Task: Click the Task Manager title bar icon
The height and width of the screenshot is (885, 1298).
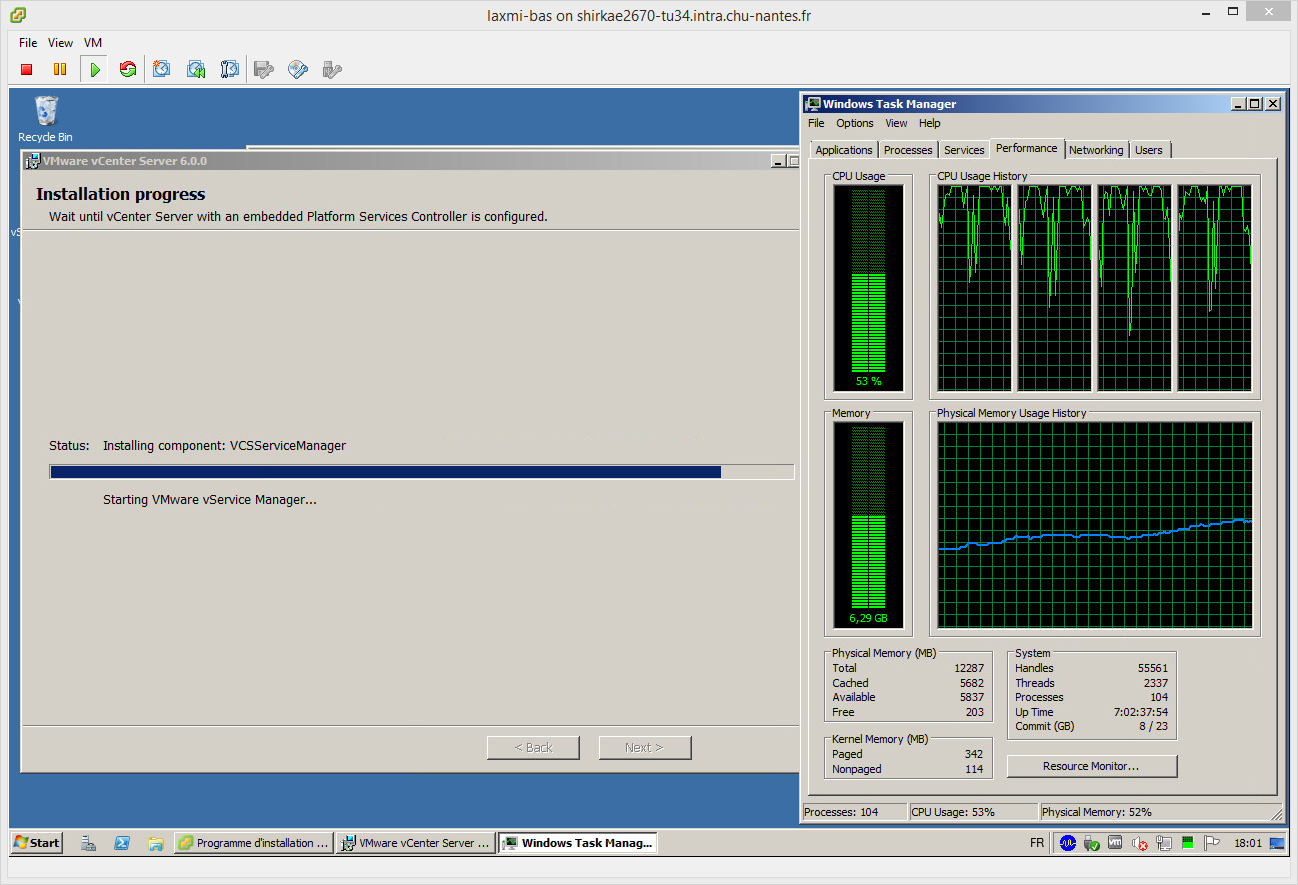Action: click(x=813, y=104)
